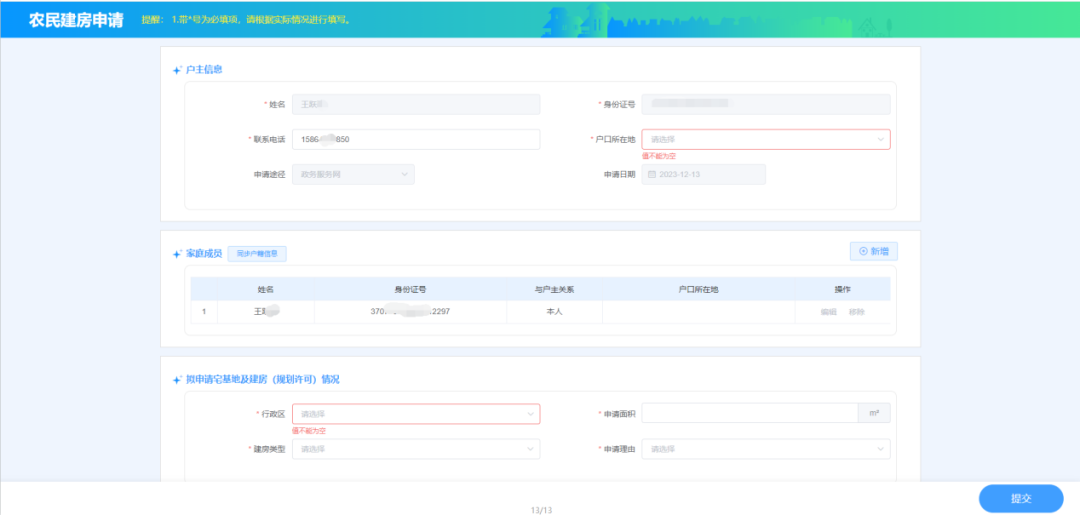Click the 同步户籍信息 button
The image size is (1080, 515).
coord(257,254)
